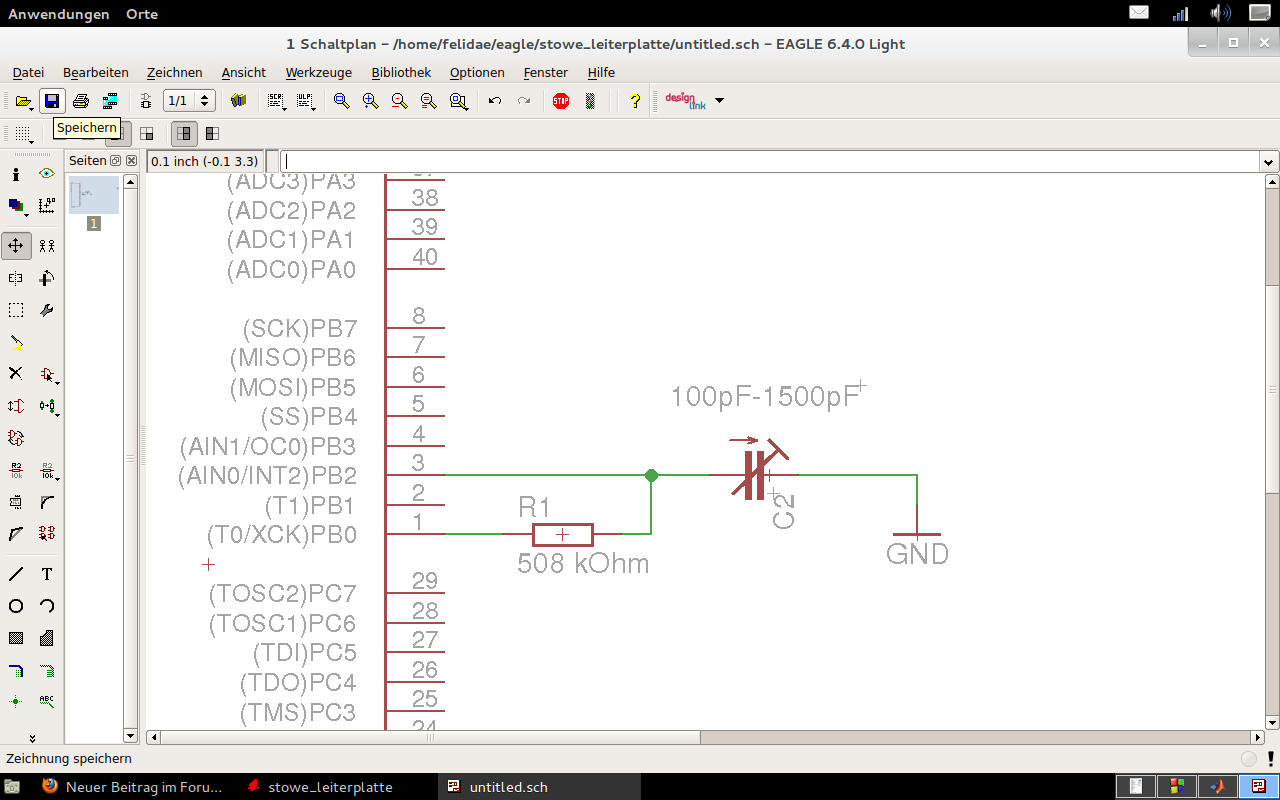
Task: Select the Rectangle tool
Action: tap(16, 638)
